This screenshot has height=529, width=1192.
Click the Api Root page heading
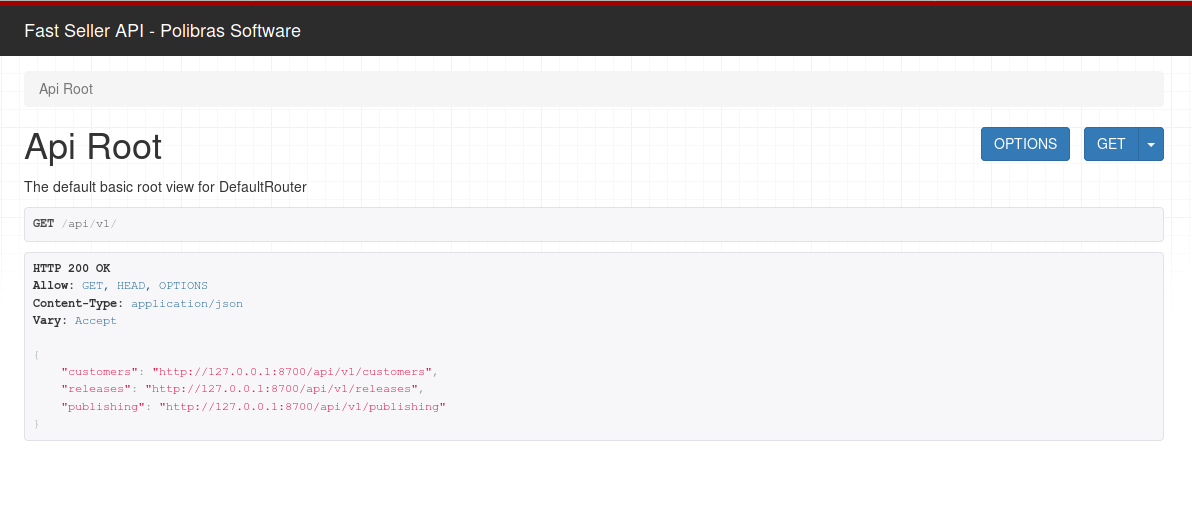coord(93,146)
